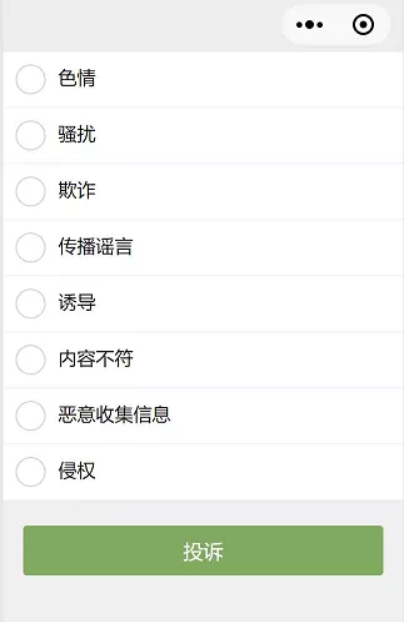Tap the circular close mini program icon
The image size is (404, 622).
tap(363, 25)
